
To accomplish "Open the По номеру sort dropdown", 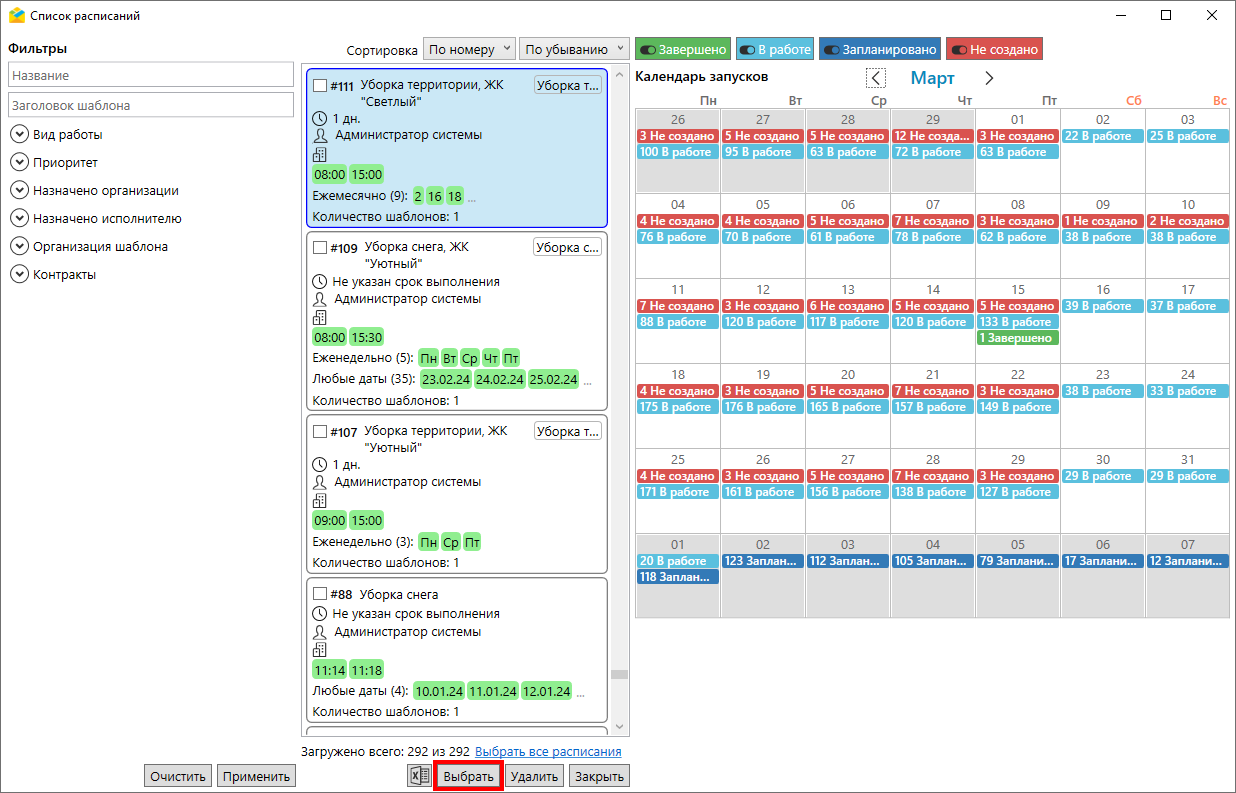I will point(469,49).
